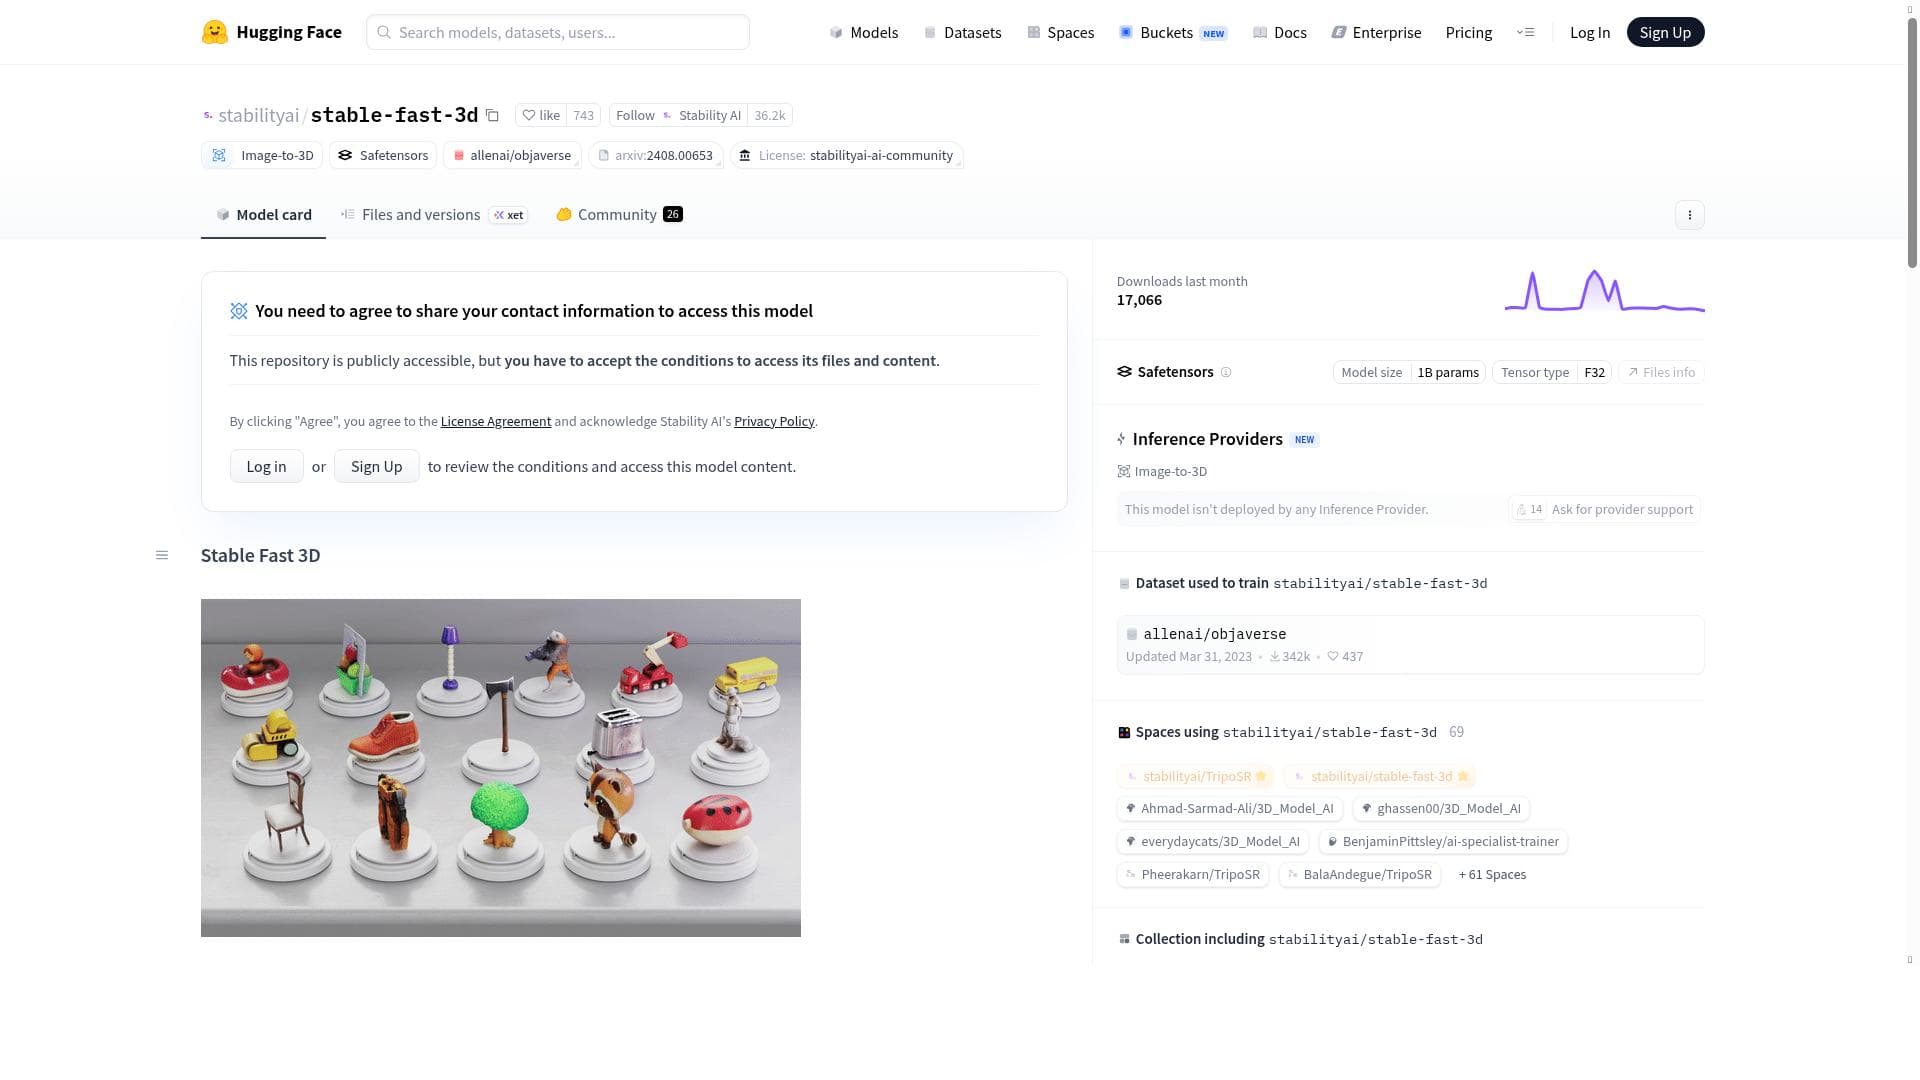
Task: Expand the navbar more-options menu
Action: pos(1525,32)
